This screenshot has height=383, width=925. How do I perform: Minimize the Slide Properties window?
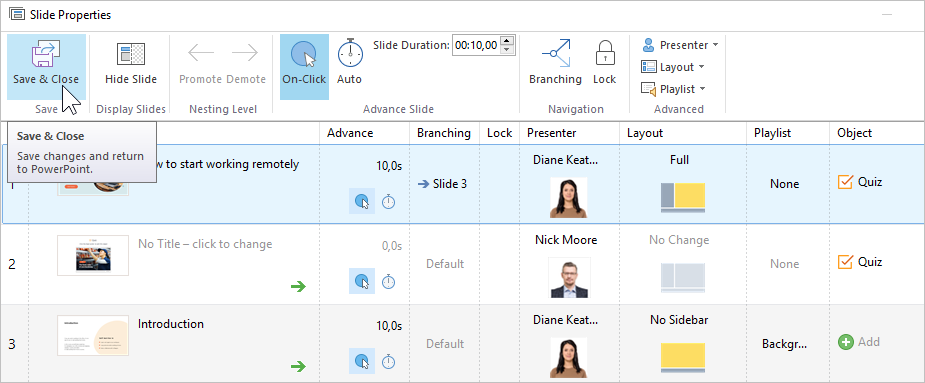click(886, 15)
